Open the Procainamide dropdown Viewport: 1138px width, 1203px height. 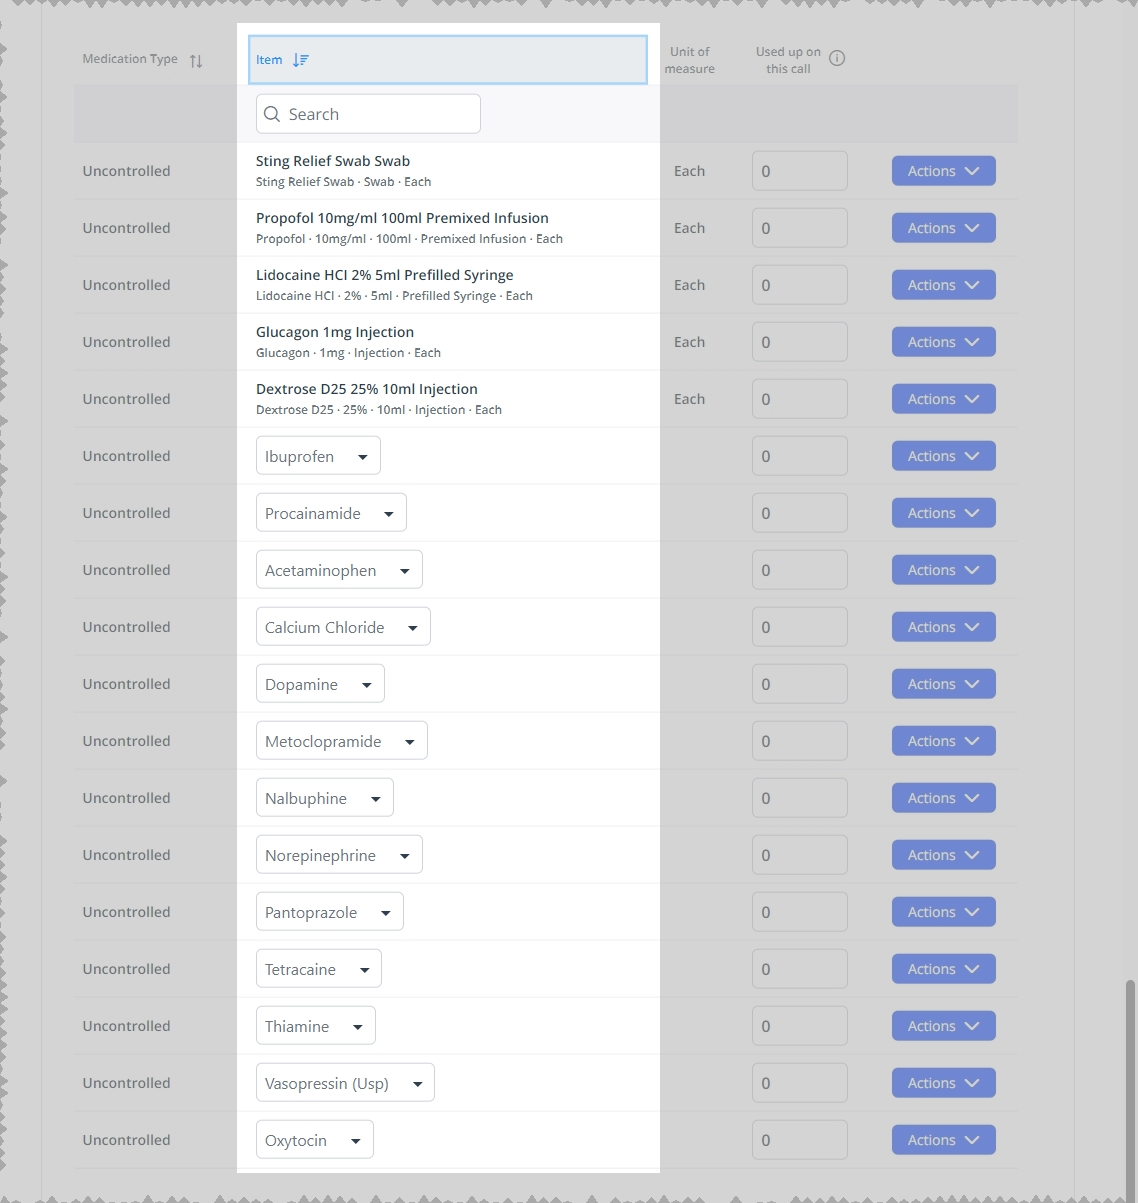coord(331,513)
